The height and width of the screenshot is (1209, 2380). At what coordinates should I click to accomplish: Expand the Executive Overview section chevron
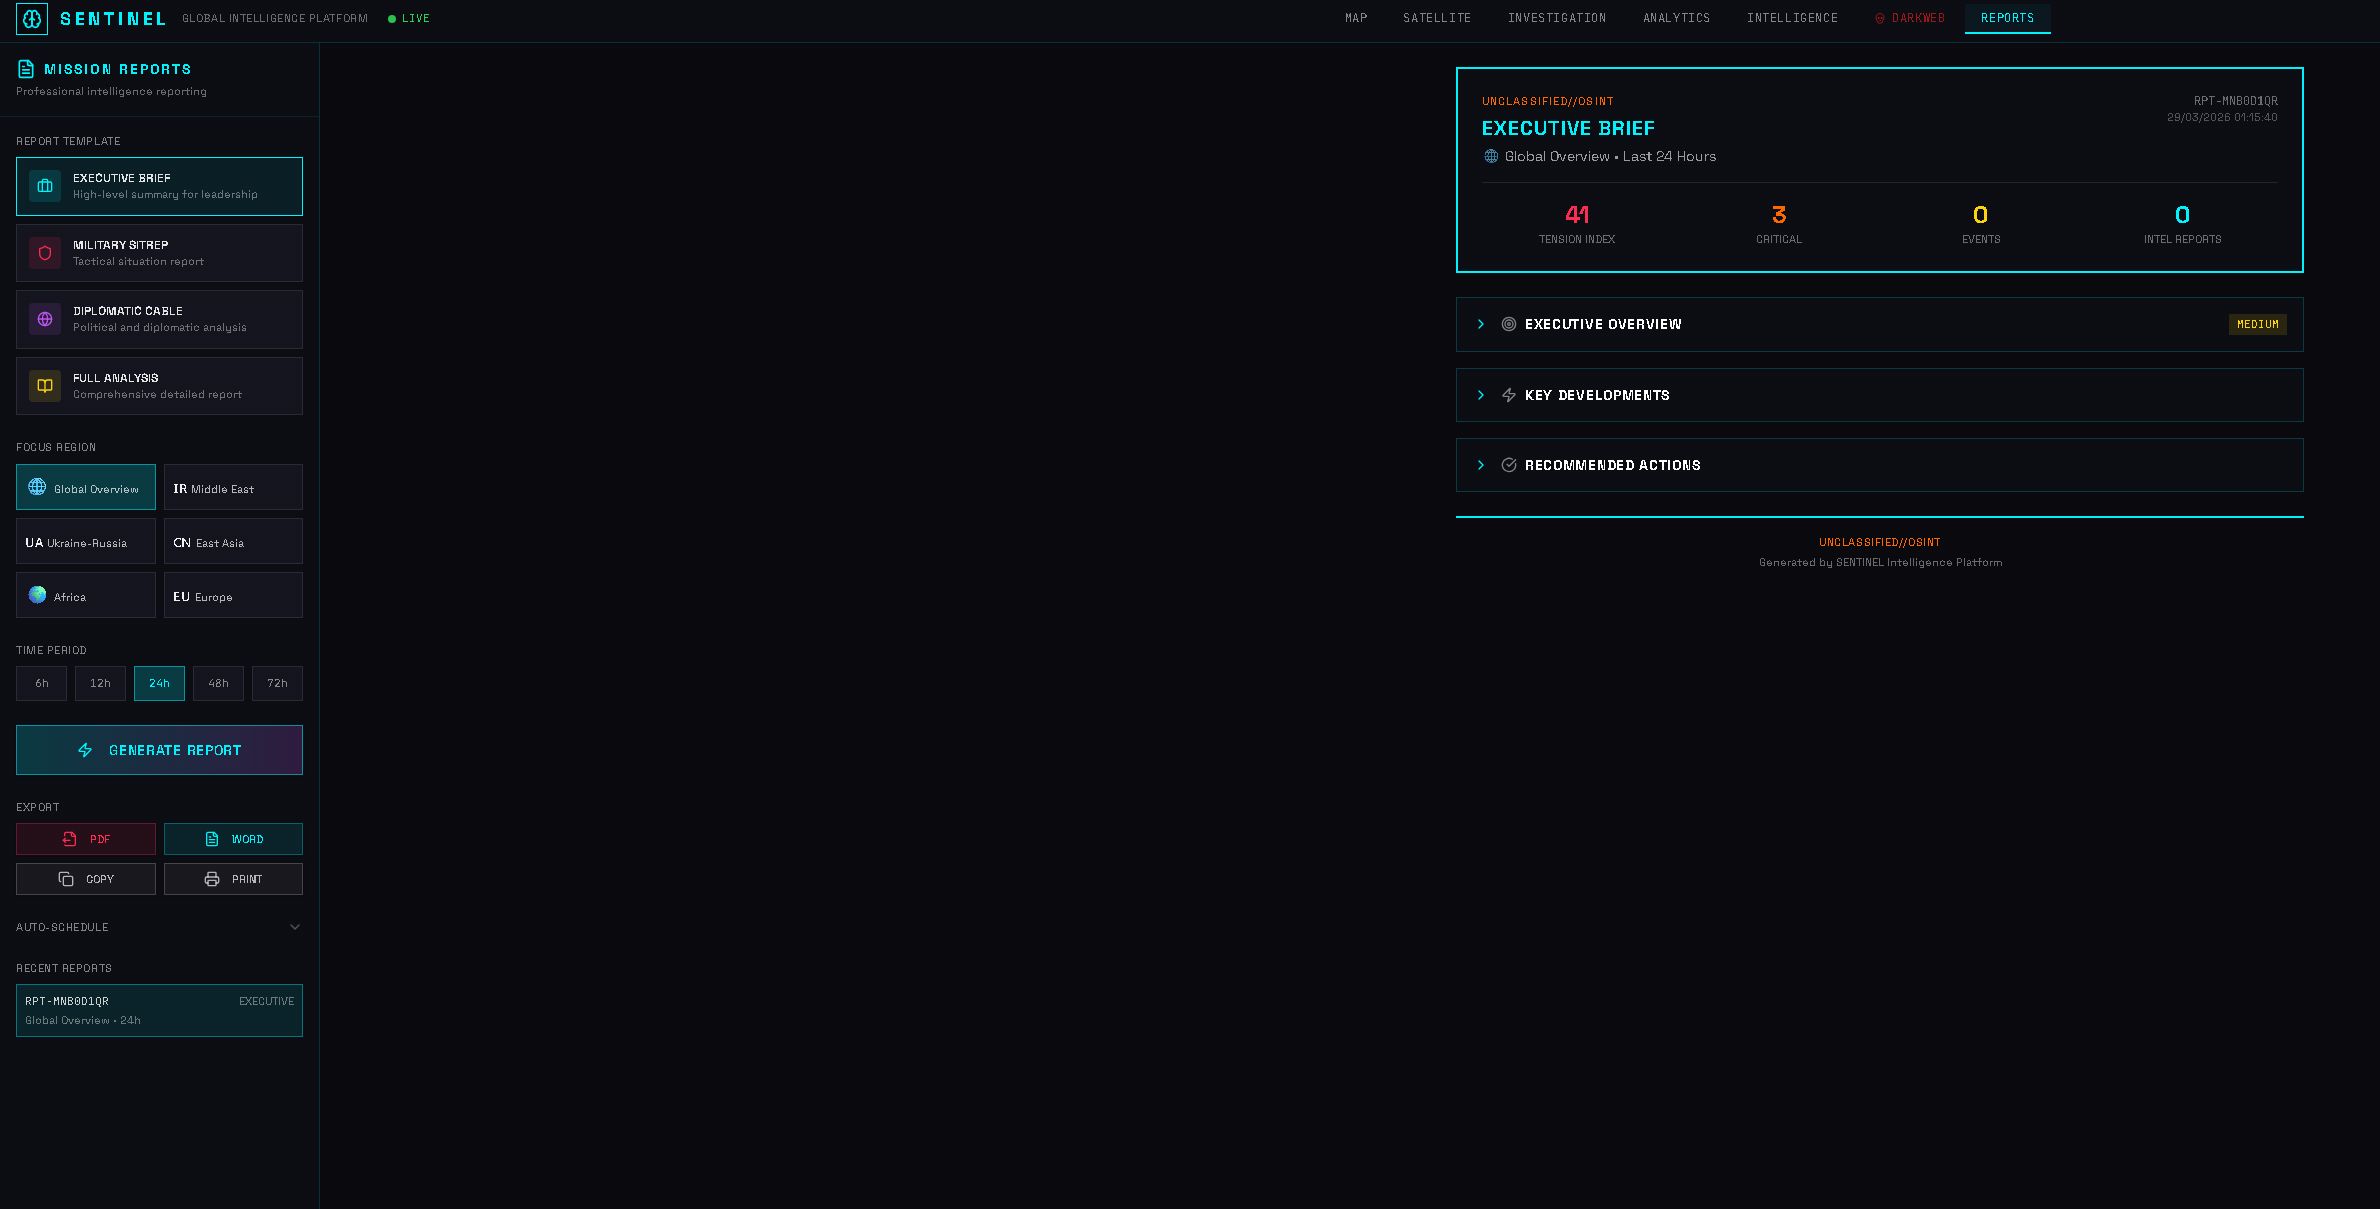point(1481,324)
